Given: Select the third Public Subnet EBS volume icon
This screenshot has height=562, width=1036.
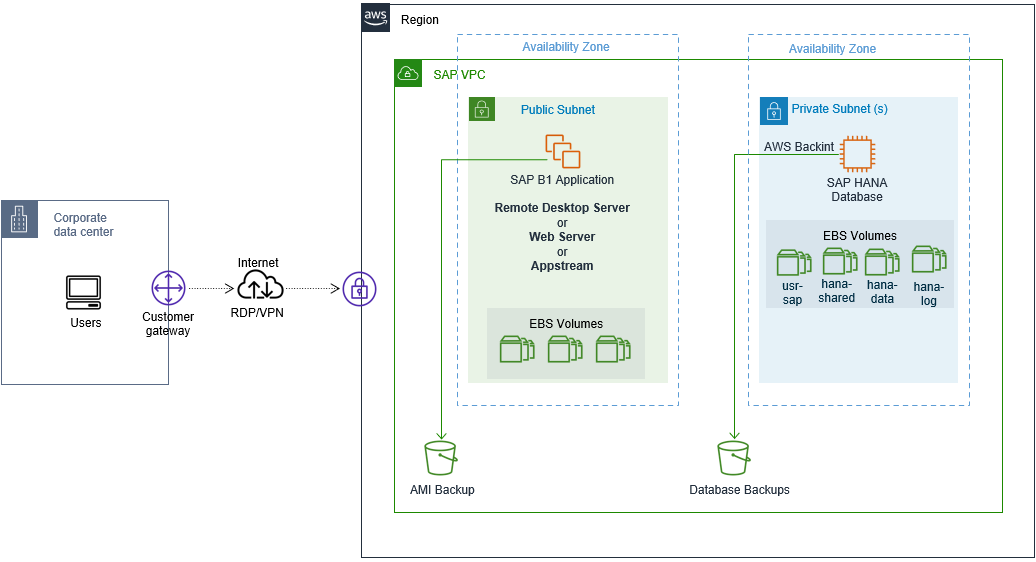Looking at the screenshot, I should (613, 349).
